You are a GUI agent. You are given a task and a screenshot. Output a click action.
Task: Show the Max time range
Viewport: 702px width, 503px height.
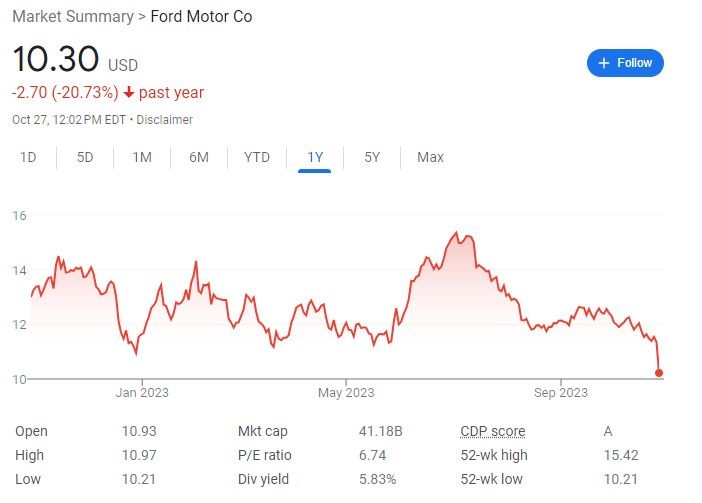[430, 157]
